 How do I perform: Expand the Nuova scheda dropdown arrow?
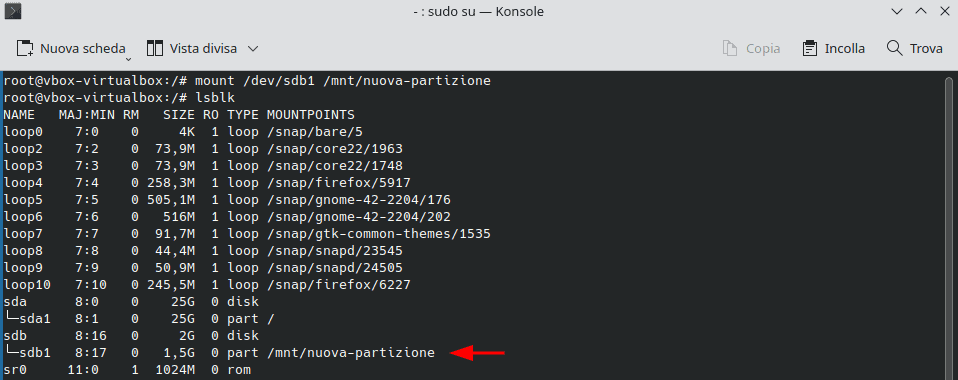[128, 59]
